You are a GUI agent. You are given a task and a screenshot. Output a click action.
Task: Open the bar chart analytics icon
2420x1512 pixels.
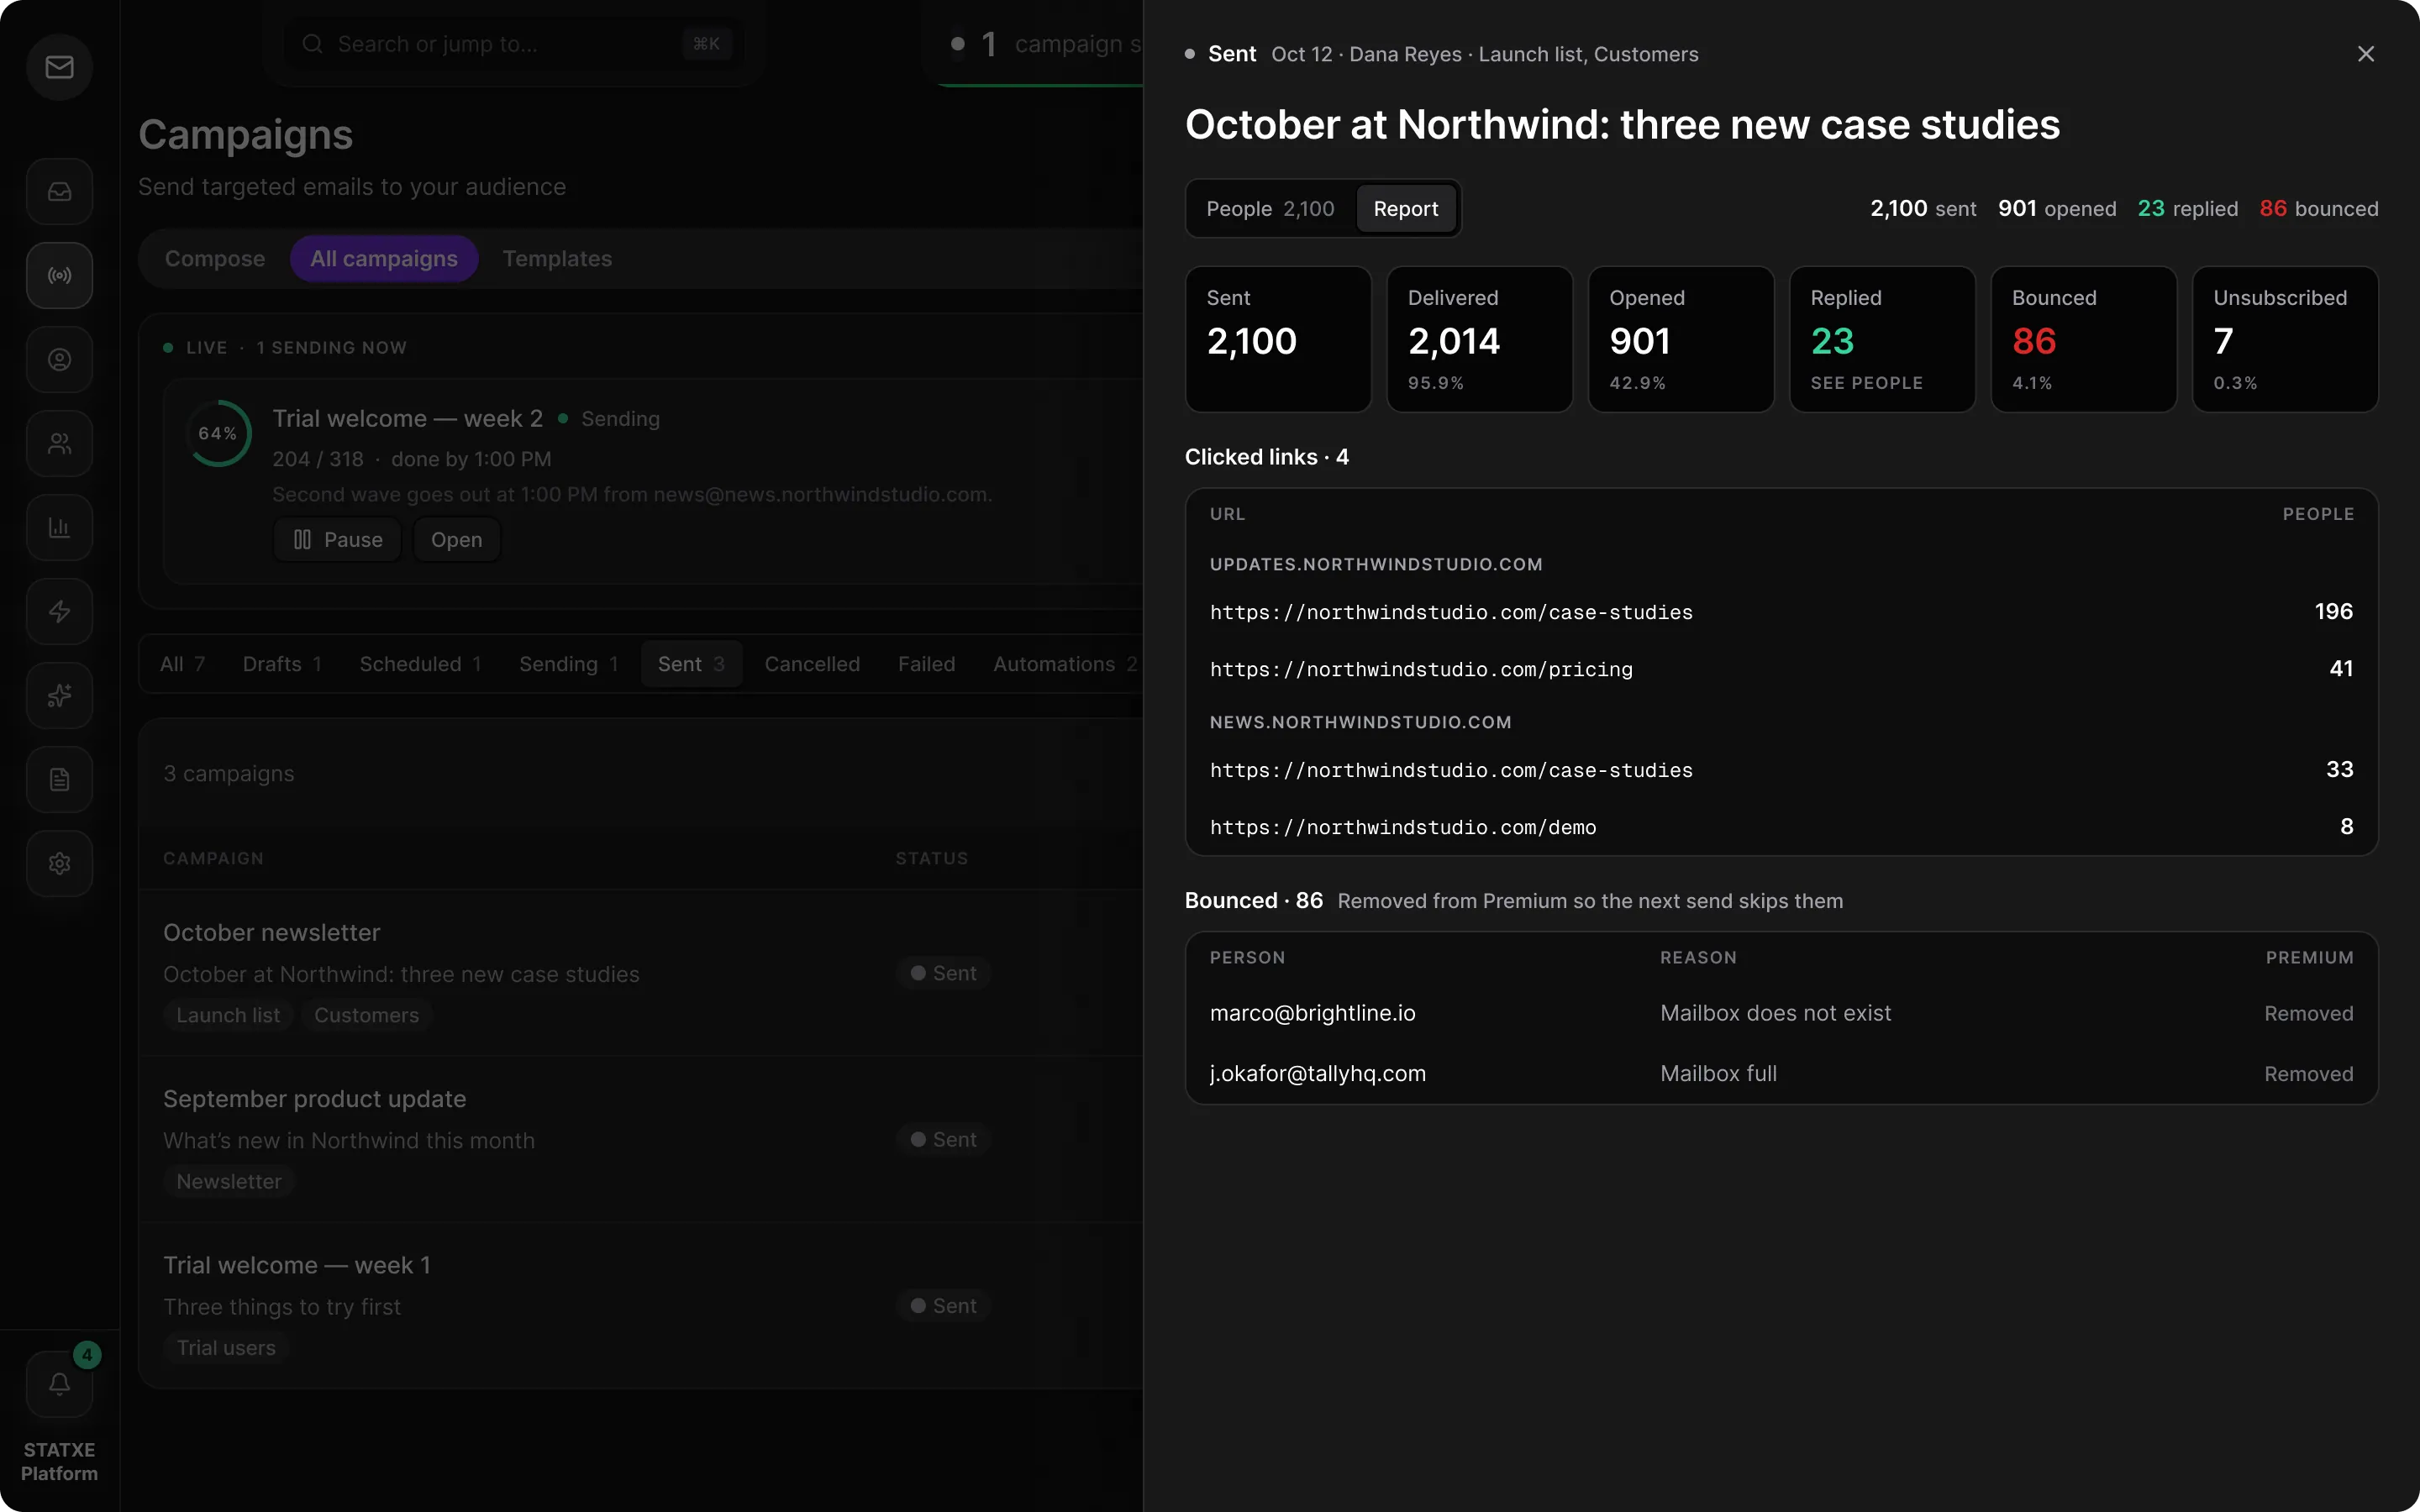point(59,528)
